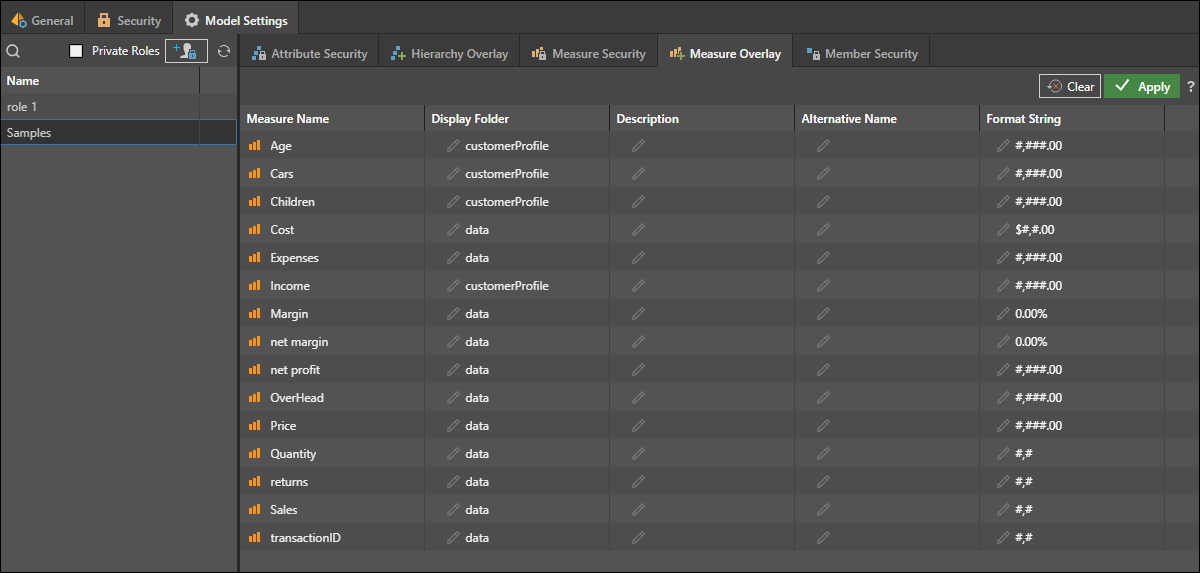
Task: Edit Display Folder for Age measure
Action: 454,146
